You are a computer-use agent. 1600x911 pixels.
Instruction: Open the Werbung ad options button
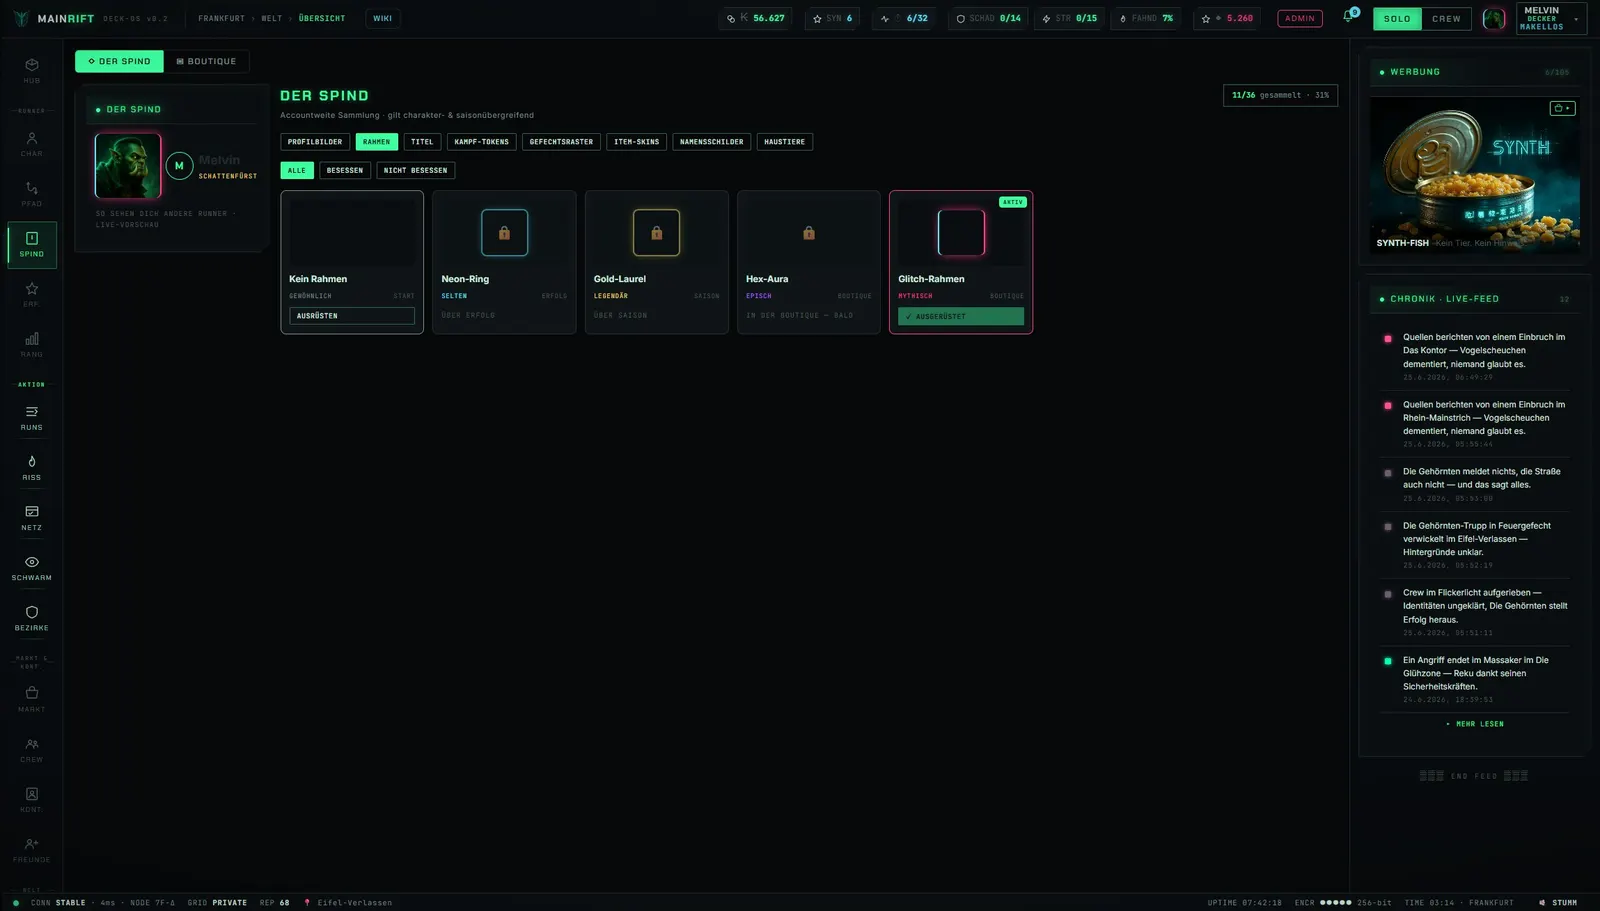pos(1562,108)
